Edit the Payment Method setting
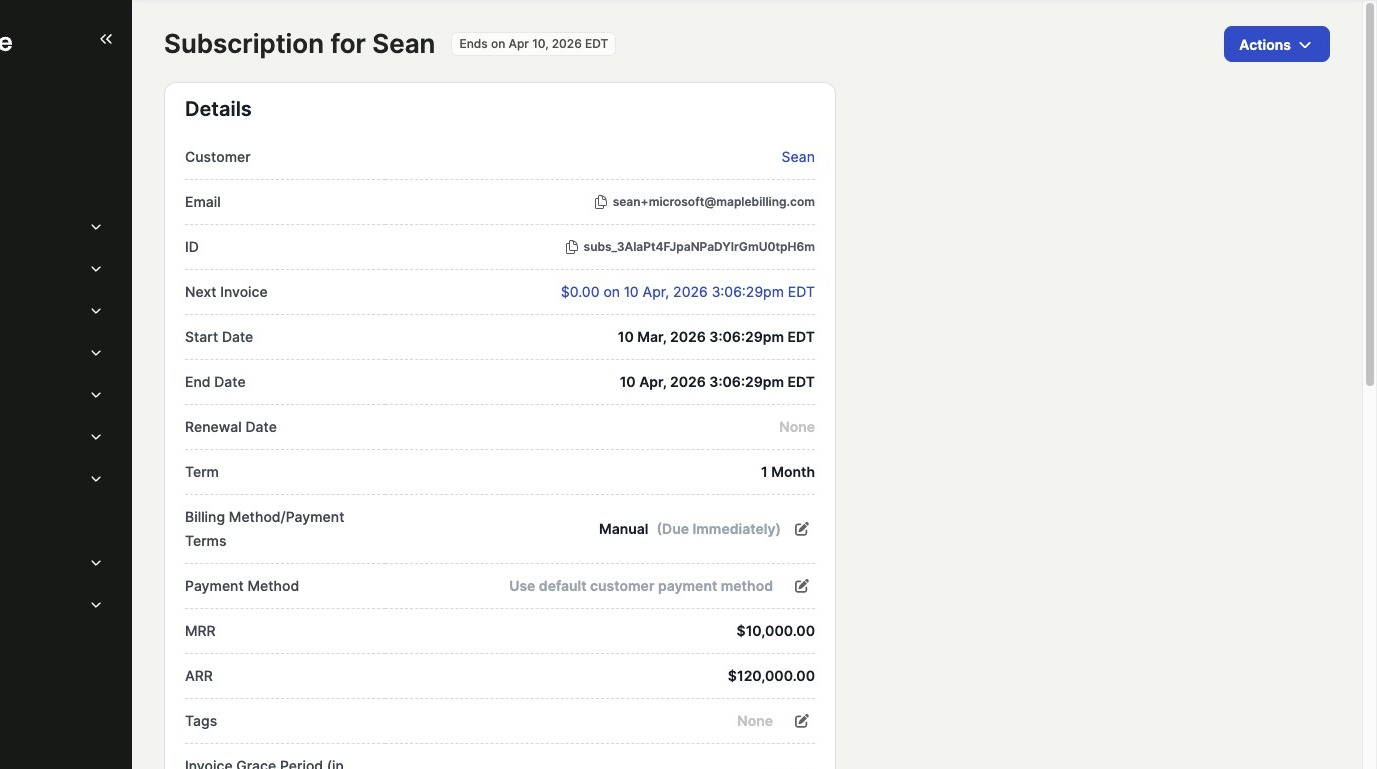The image size is (1377, 769). pyautogui.click(x=801, y=586)
